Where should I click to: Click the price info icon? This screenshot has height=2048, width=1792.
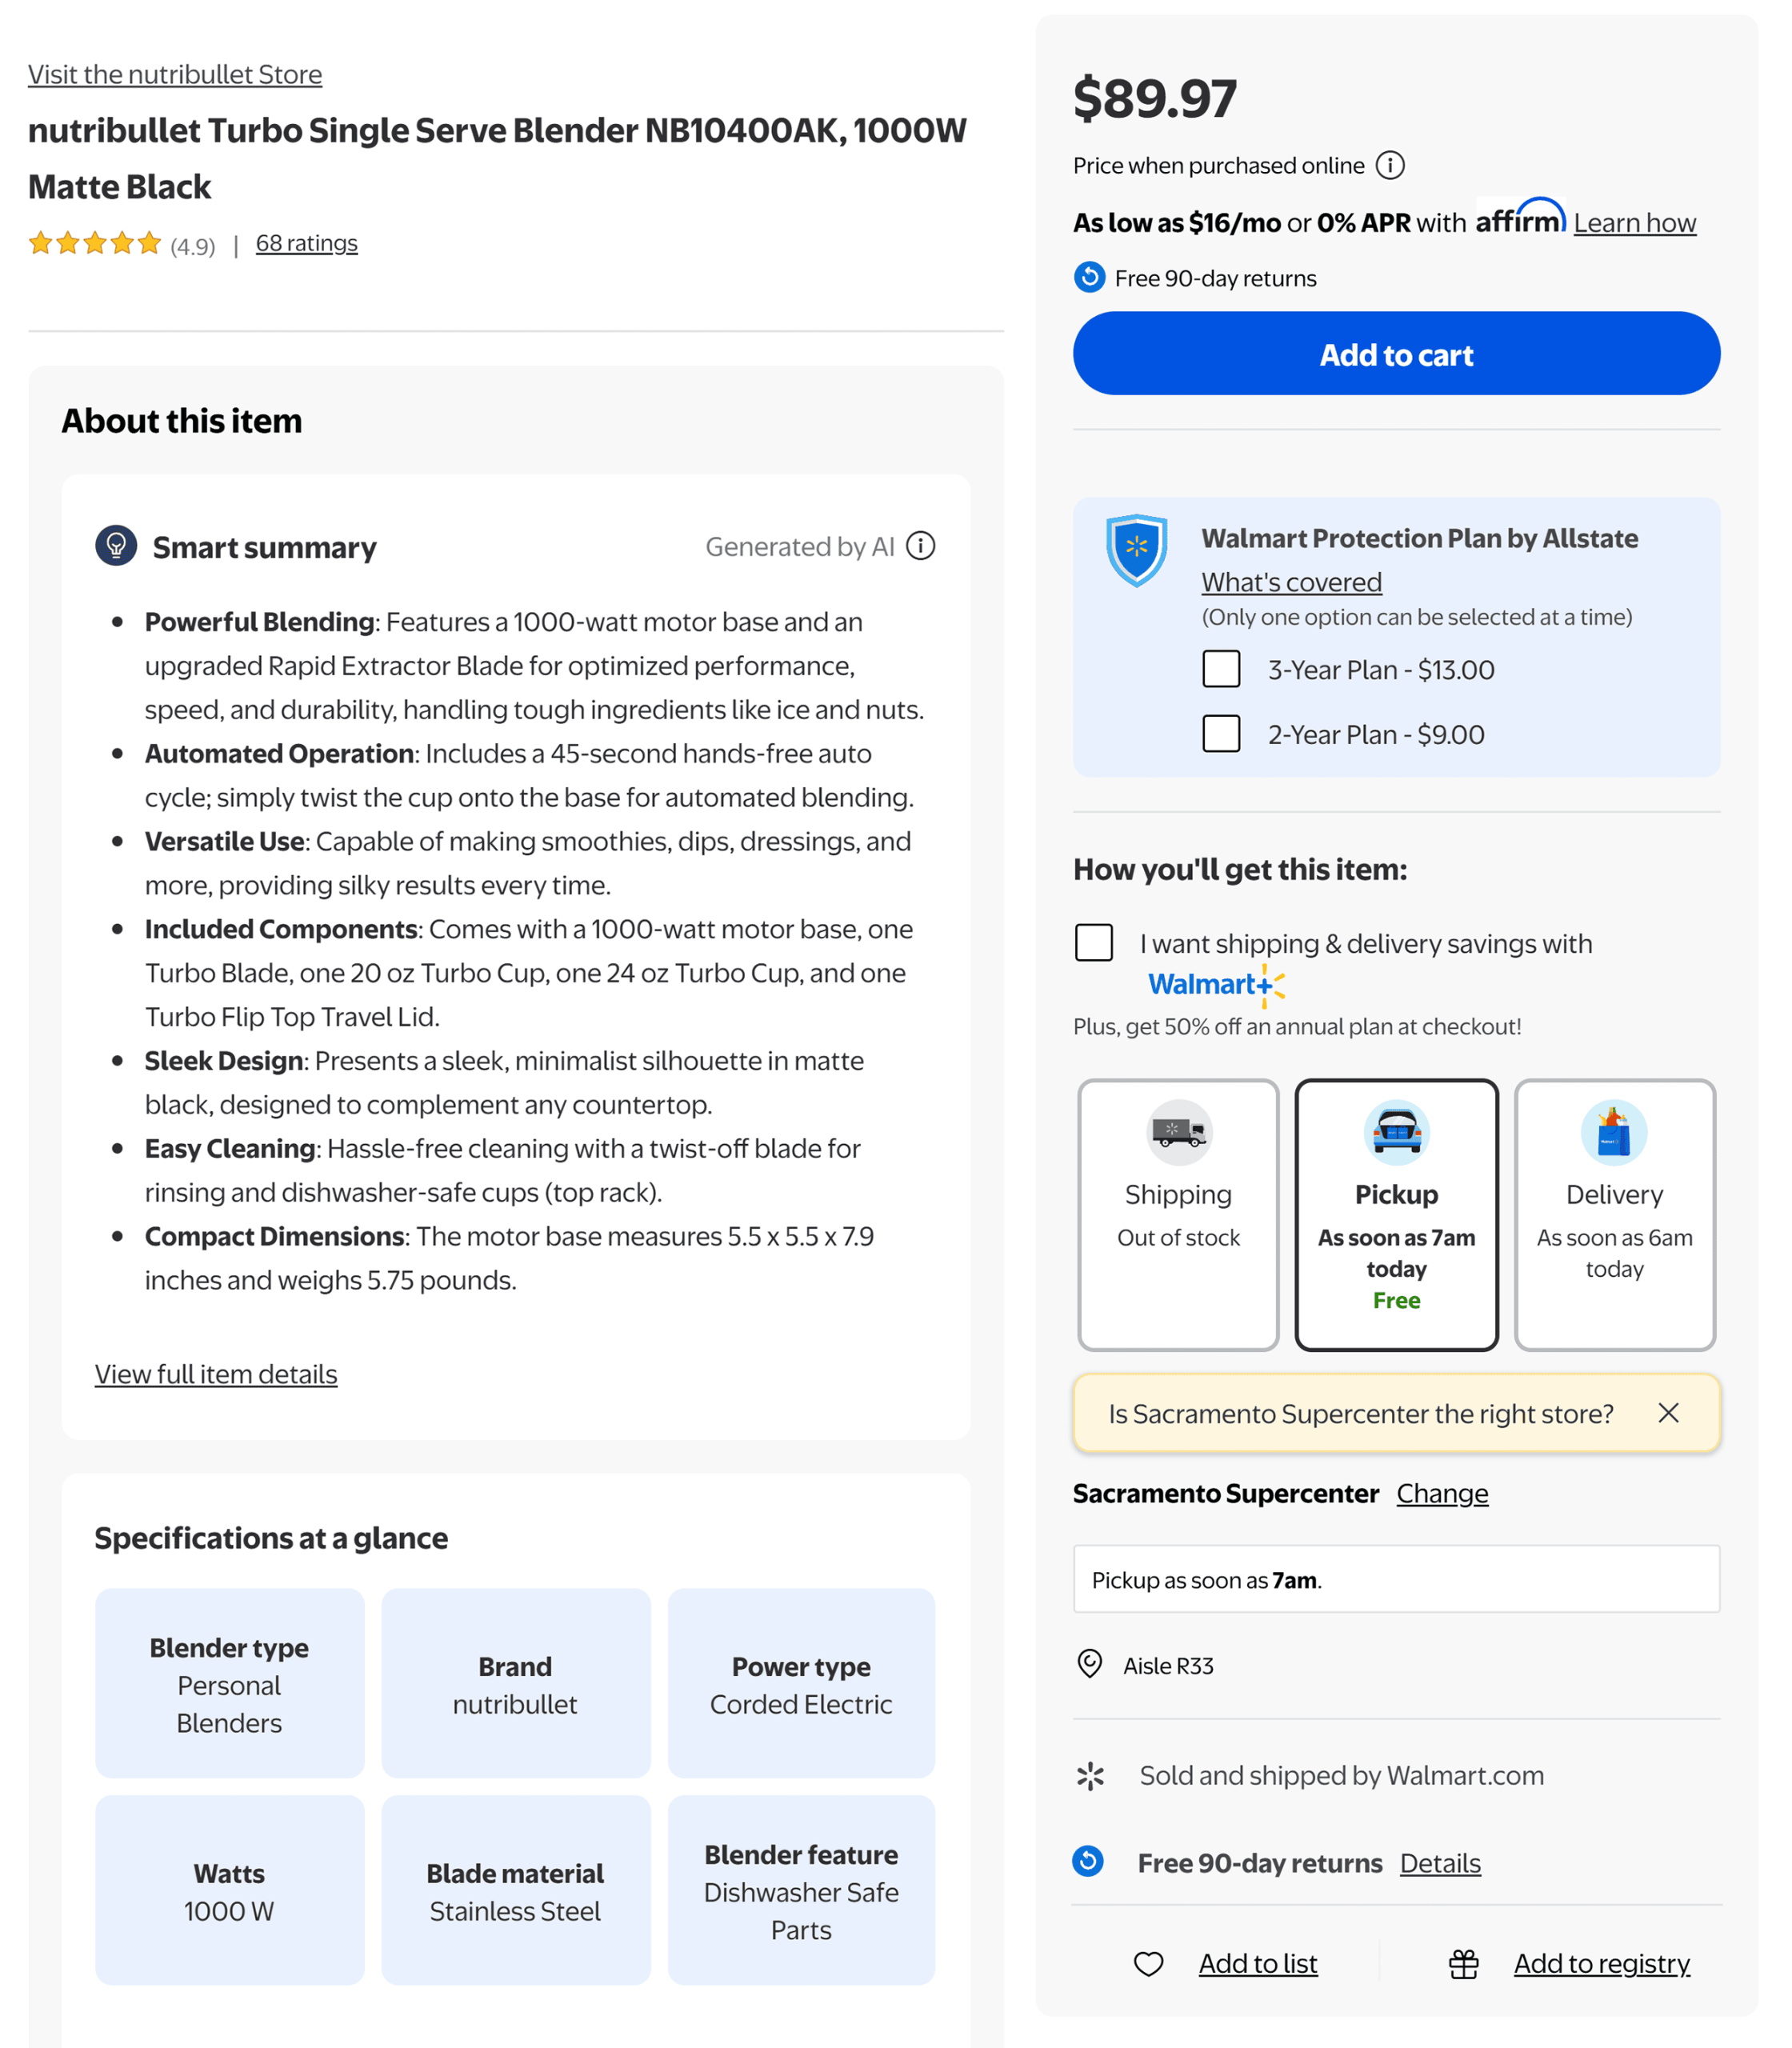coord(1391,166)
